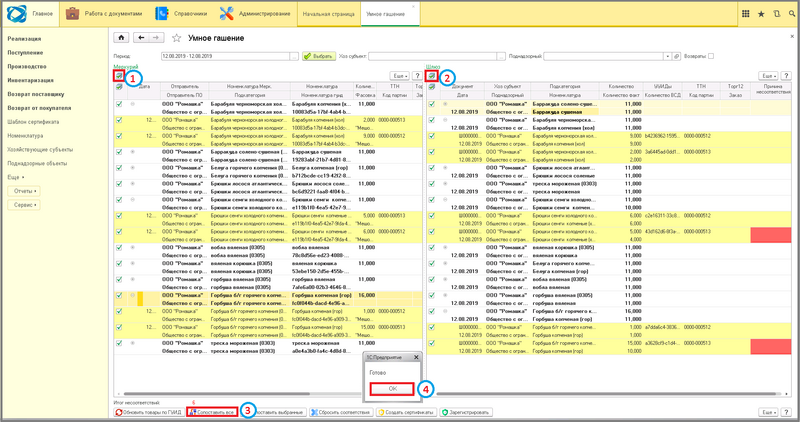800x422 pixels.
Task: Expand the sidebar Еще list
Action: [16, 177]
